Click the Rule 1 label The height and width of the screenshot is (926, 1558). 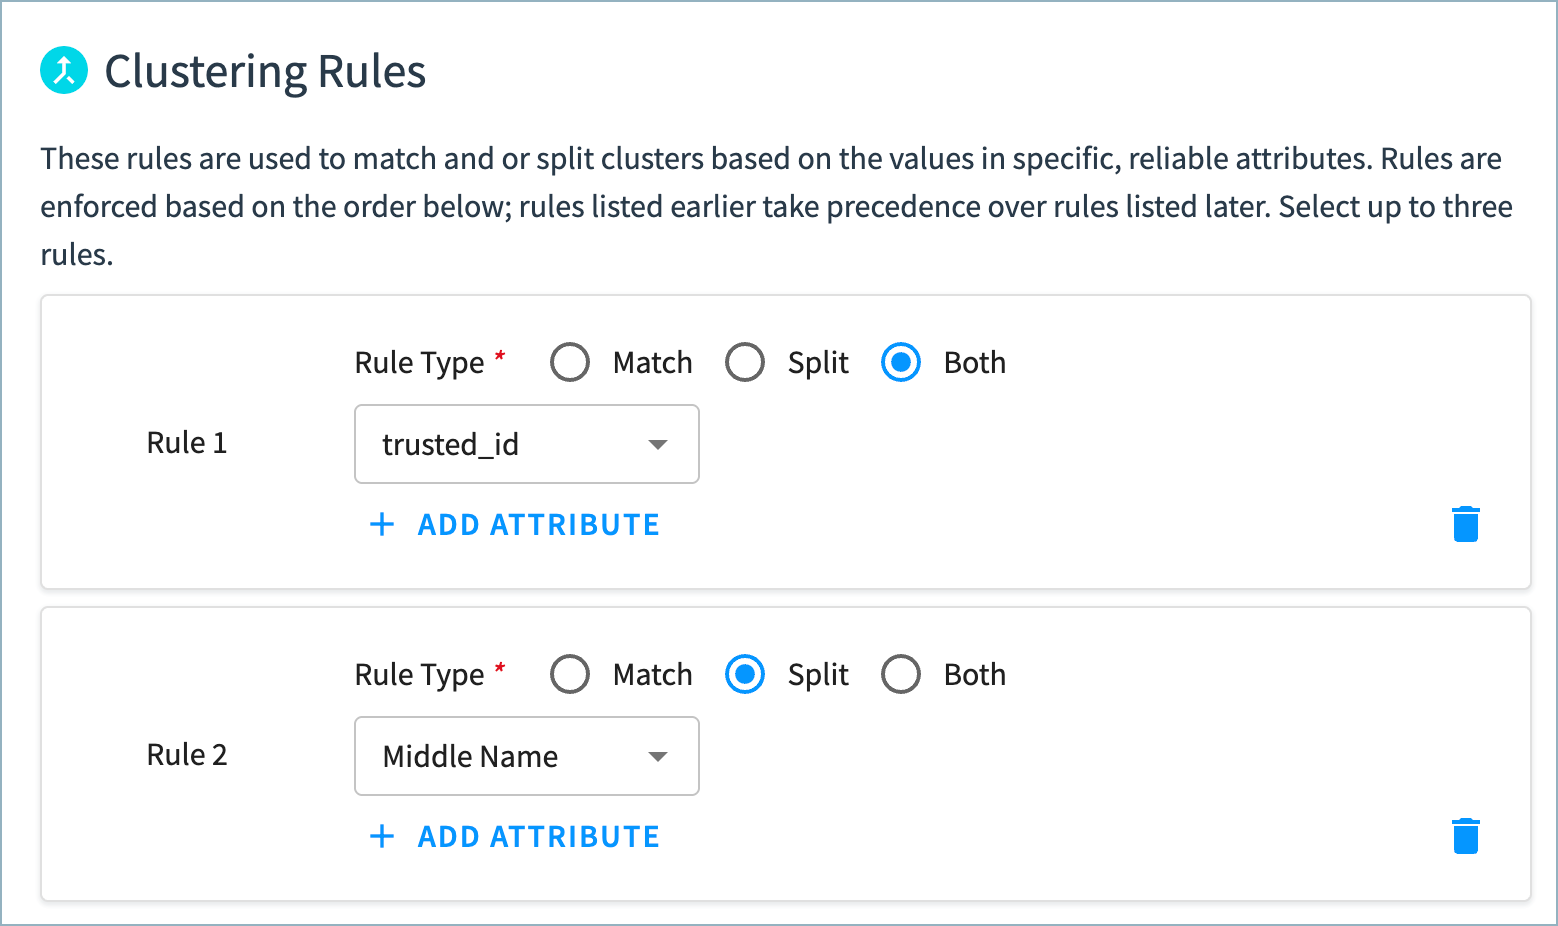(x=187, y=442)
